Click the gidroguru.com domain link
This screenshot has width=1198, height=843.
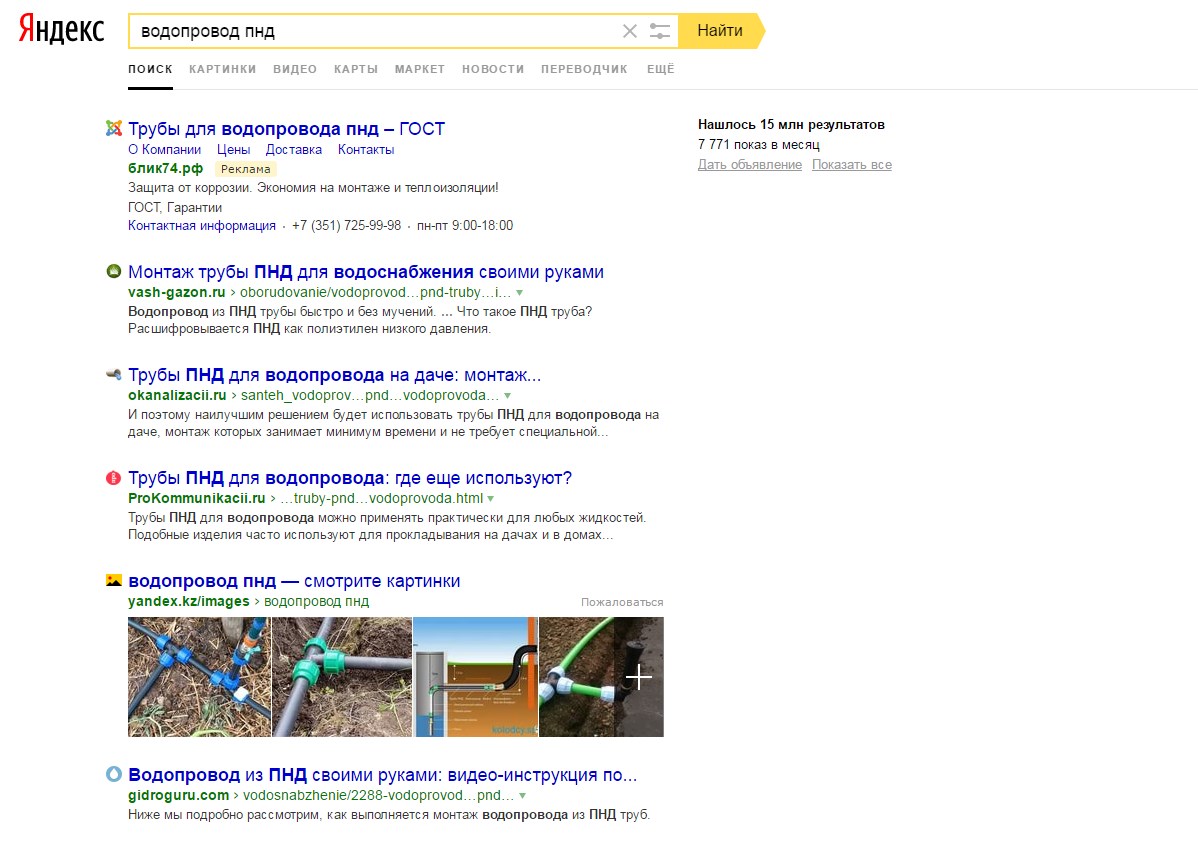pos(178,796)
